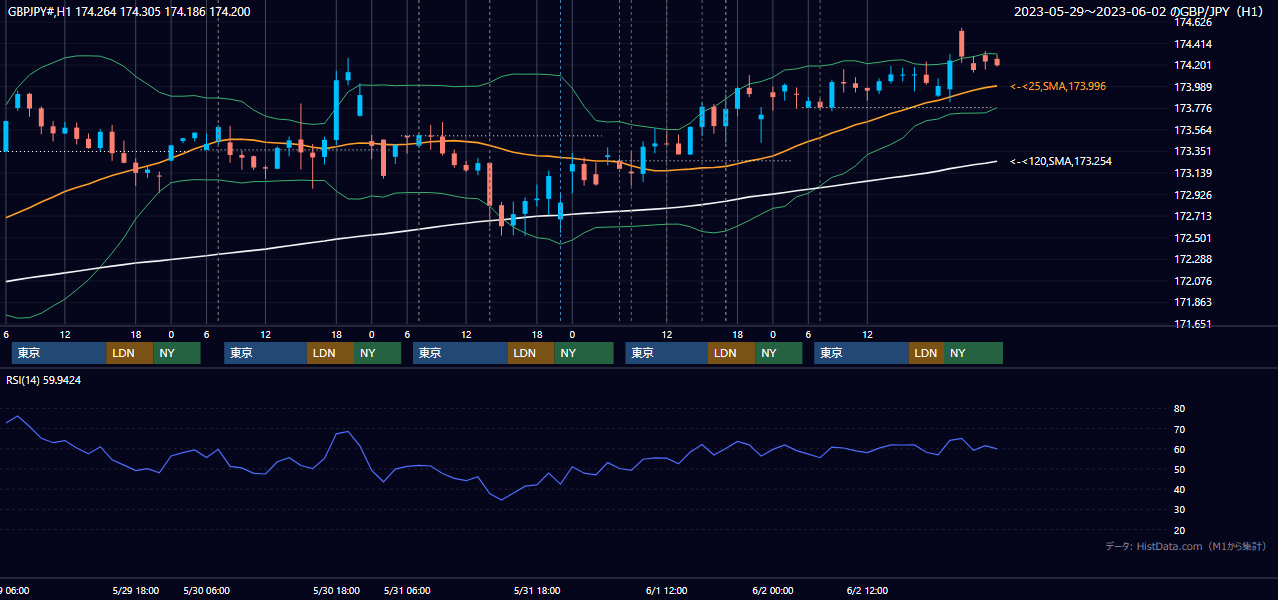Click the 6/2 12:00 time label

pos(868,591)
